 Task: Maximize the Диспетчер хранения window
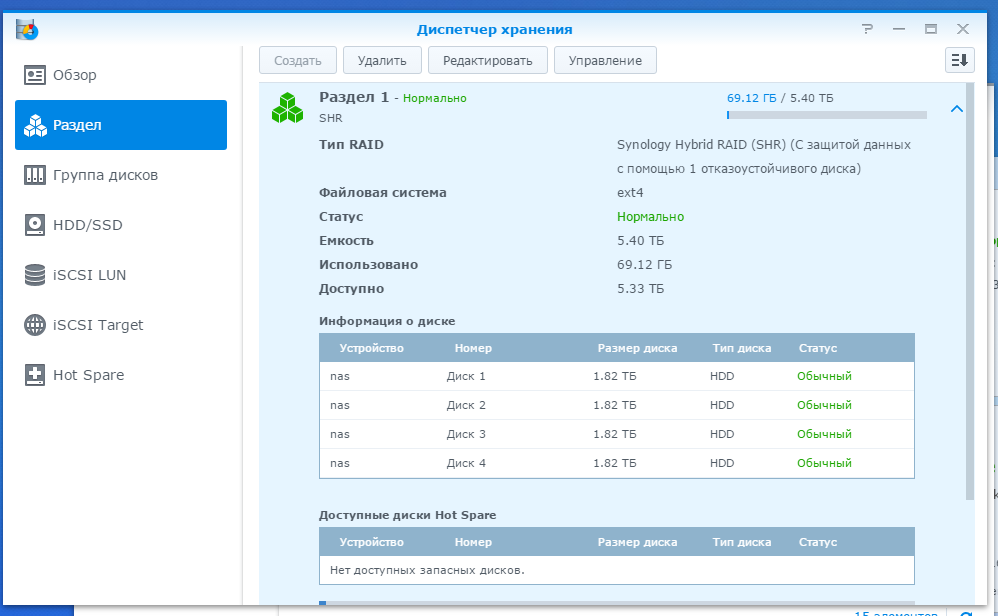coord(931,29)
